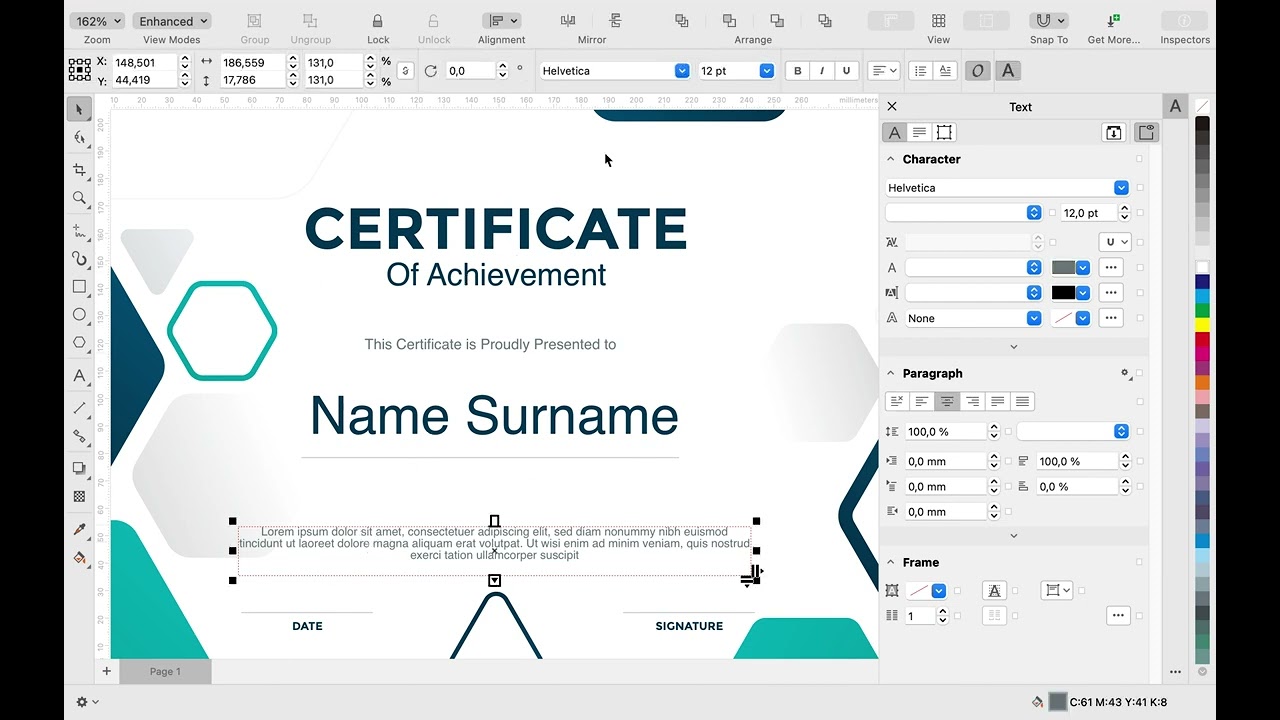This screenshot has height=720, width=1280.
Task: Increase the number of columns stepper
Action: 942,612
